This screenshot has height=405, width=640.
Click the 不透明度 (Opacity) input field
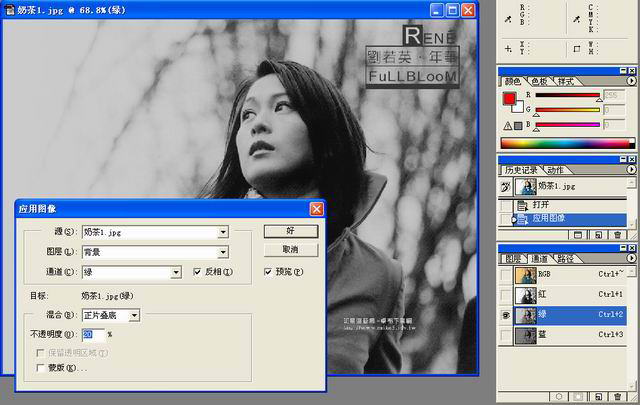point(93,334)
